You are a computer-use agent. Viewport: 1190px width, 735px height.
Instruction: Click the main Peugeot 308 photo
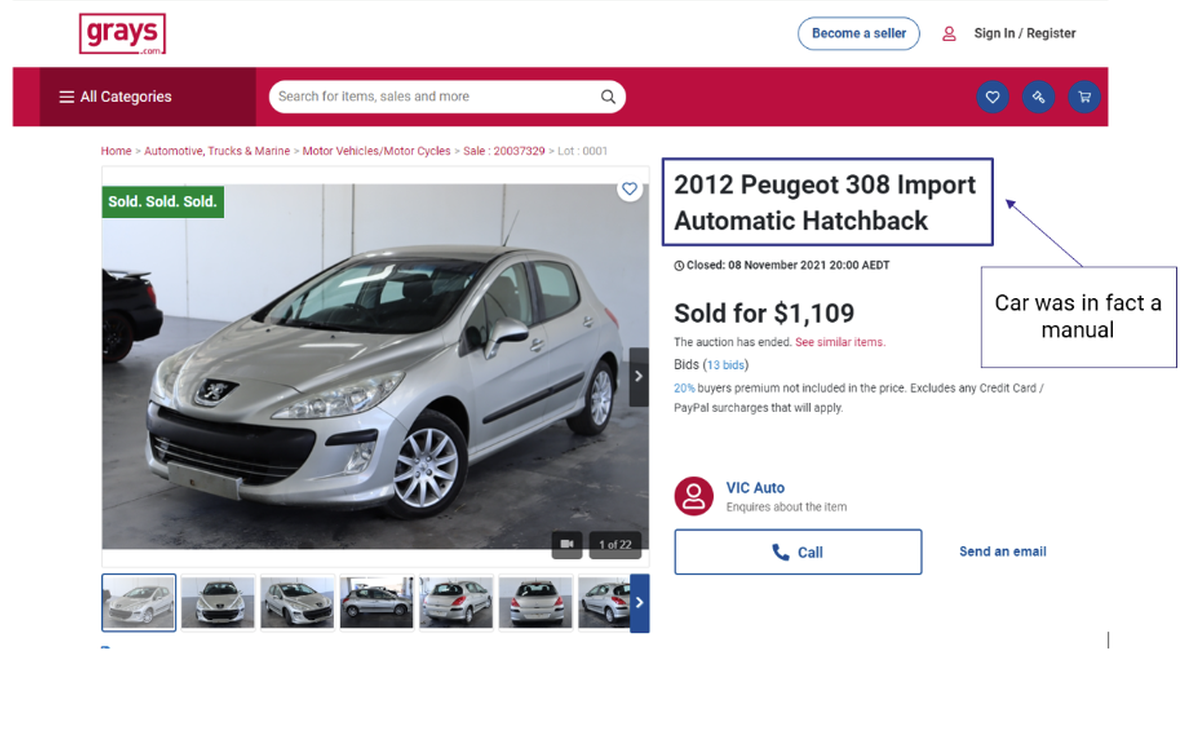376,367
